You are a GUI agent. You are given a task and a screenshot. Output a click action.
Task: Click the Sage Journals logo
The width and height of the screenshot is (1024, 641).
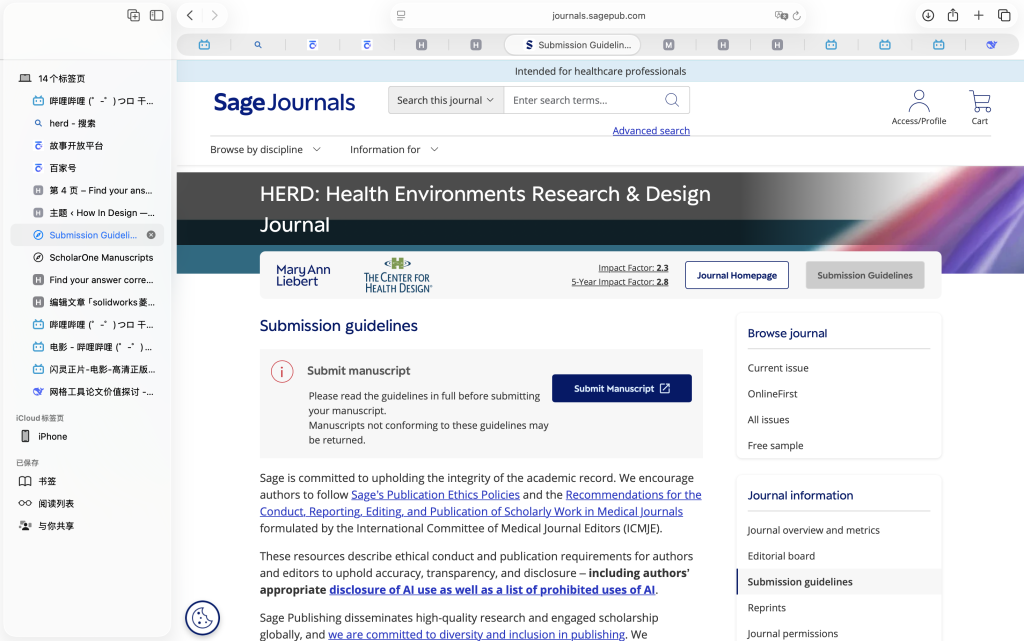pyautogui.click(x=285, y=102)
